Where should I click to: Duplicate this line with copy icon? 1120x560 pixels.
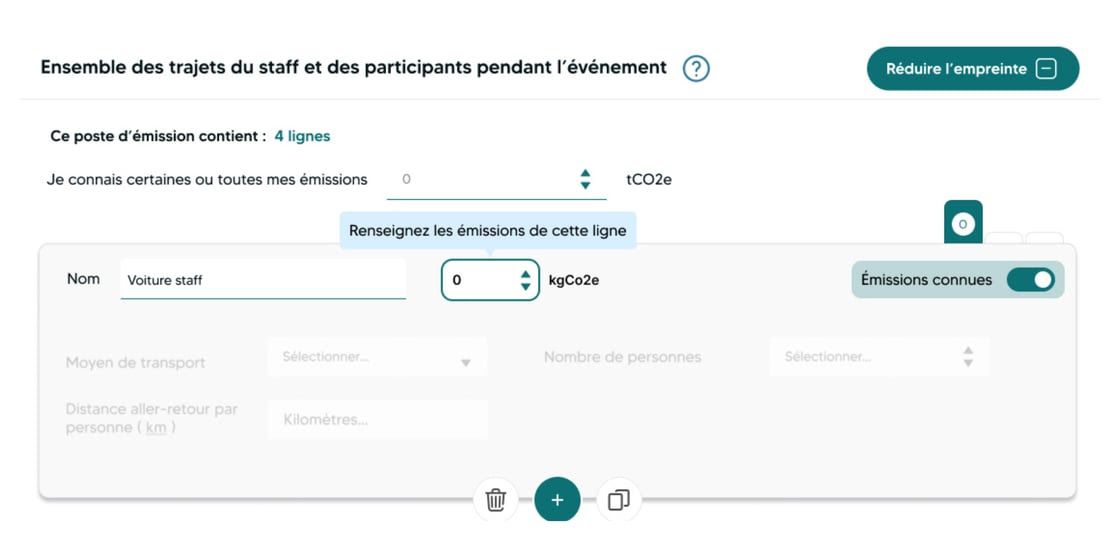click(x=619, y=500)
